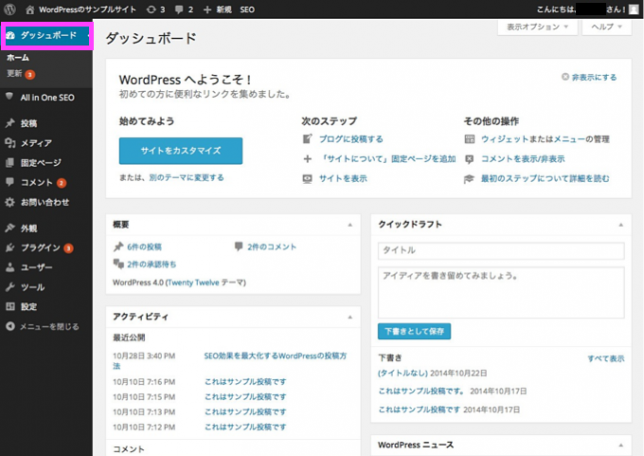Image resolution: width=644 pixels, height=456 pixels.
Task: Click the 設定 settings icon in sidebar
Action: [10, 306]
